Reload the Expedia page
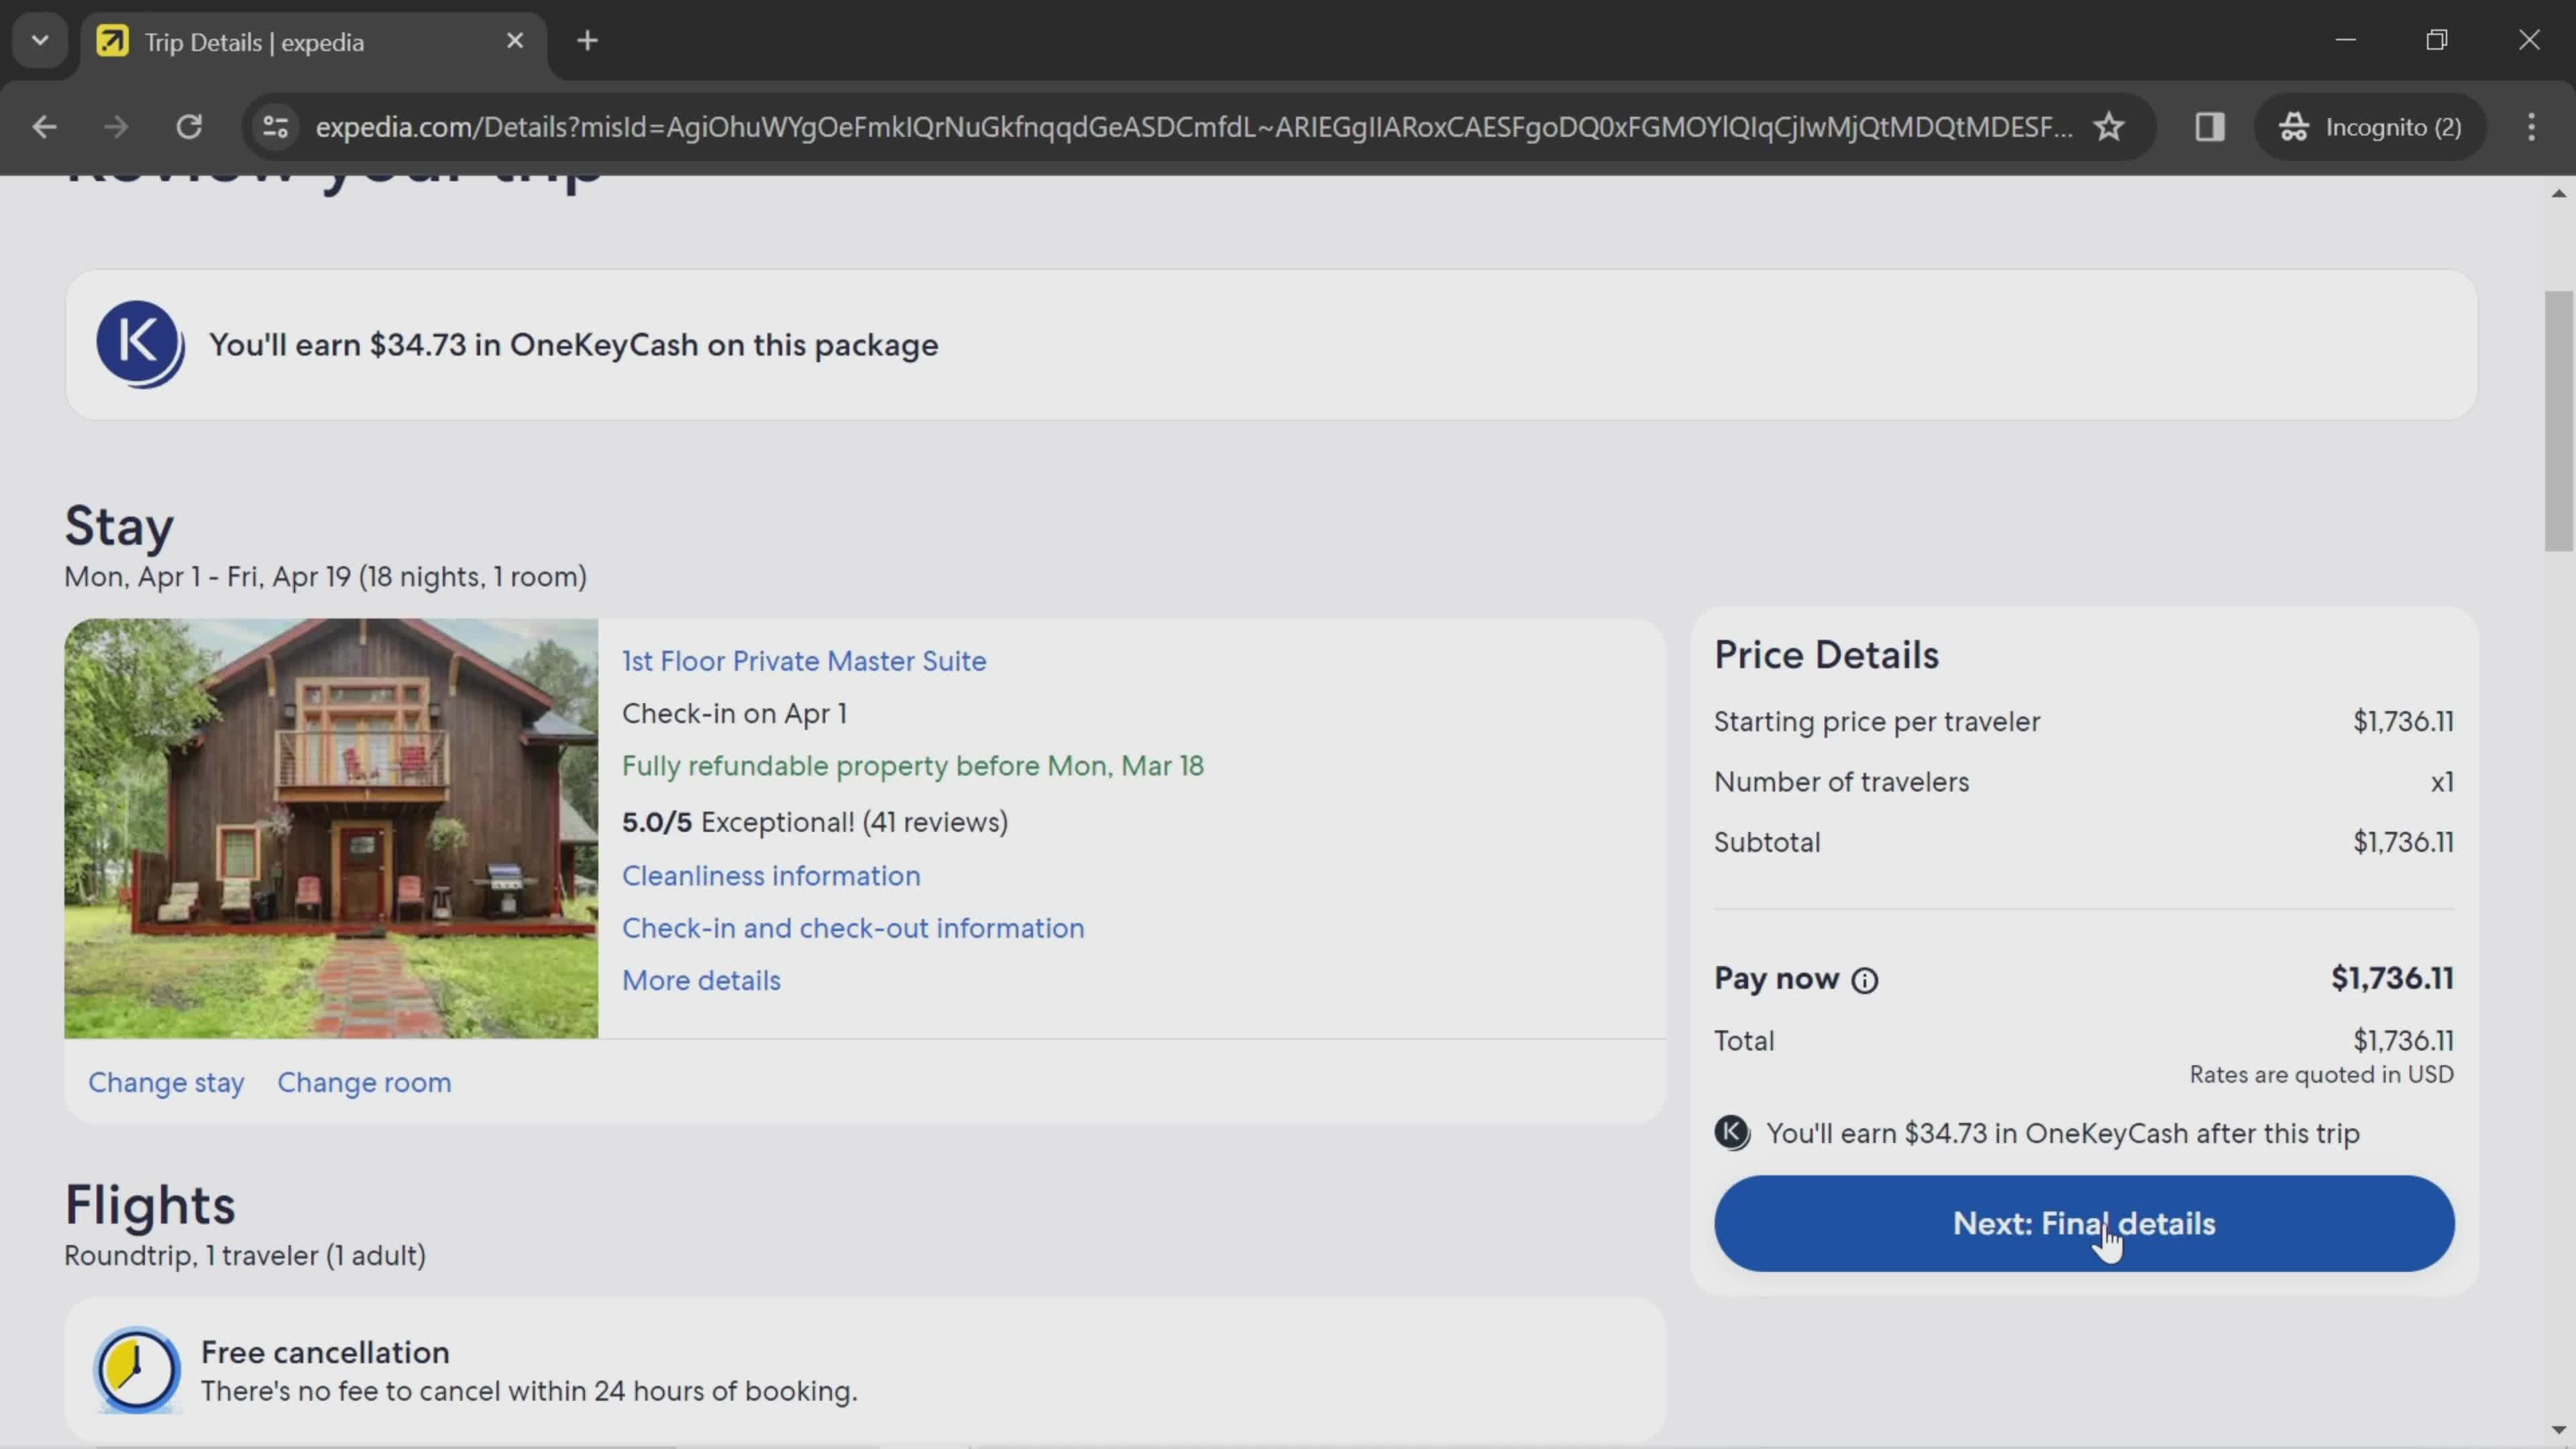The height and width of the screenshot is (1449, 2576). (x=189, y=127)
